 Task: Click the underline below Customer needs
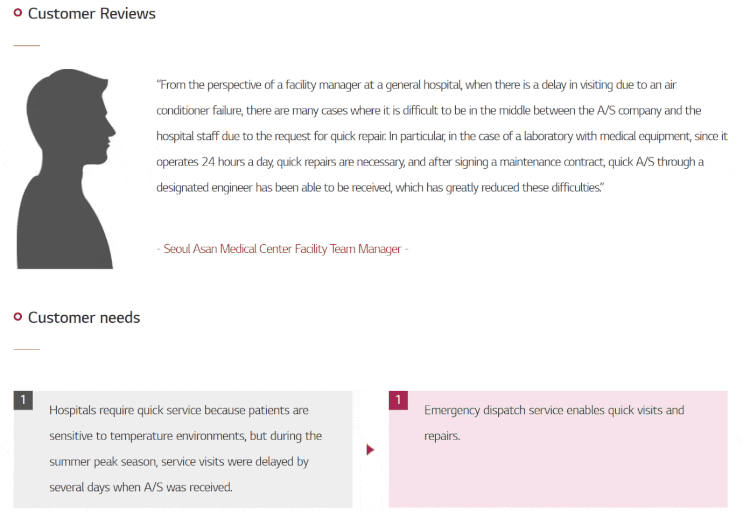point(27,349)
